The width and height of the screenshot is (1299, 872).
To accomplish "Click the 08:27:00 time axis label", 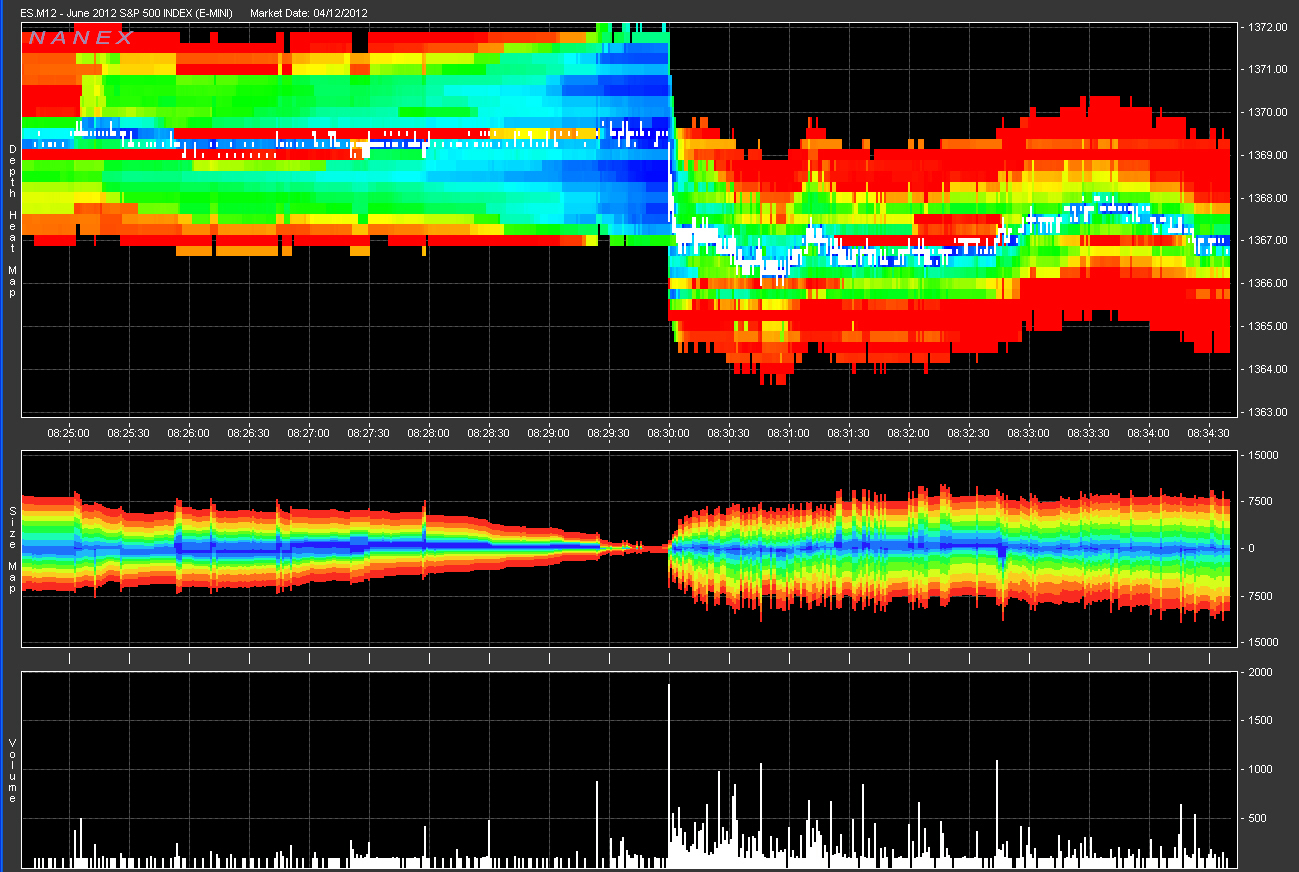I will click(x=309, y=433).
